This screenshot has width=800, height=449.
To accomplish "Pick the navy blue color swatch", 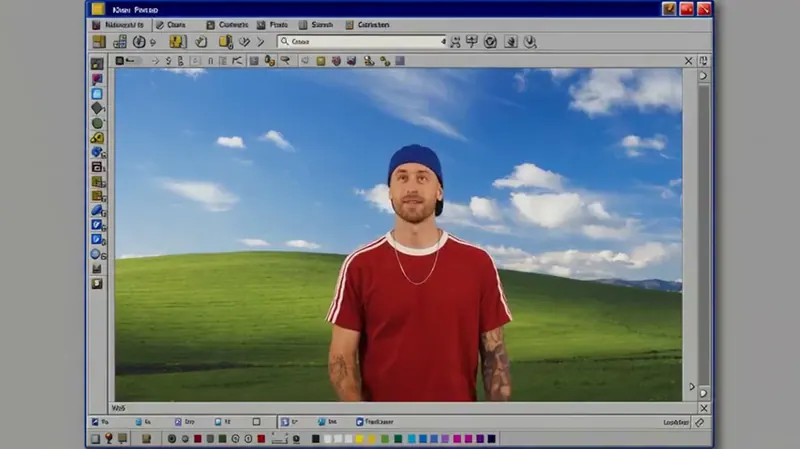I will tap(491, 439).
